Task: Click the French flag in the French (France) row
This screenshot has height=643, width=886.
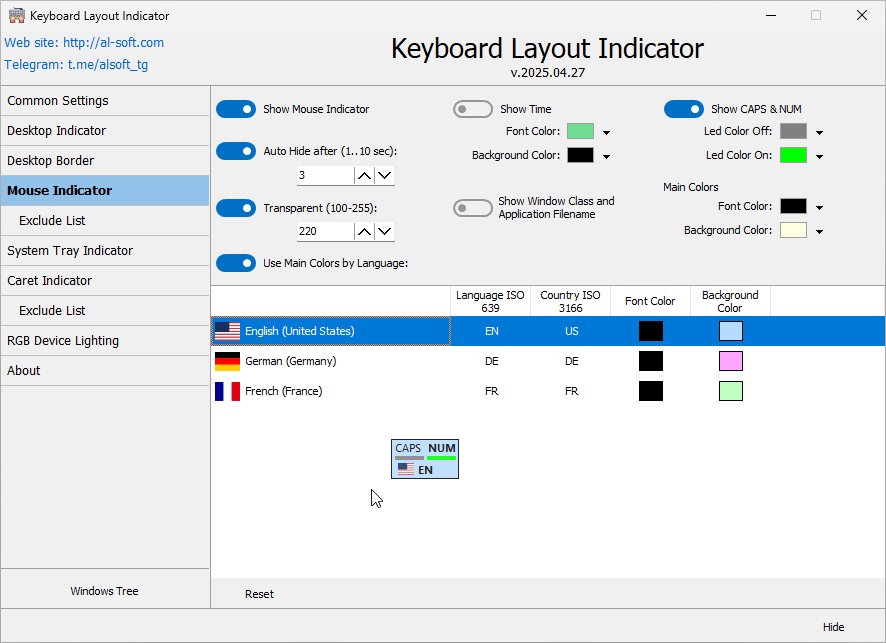Action: (227, 391)
